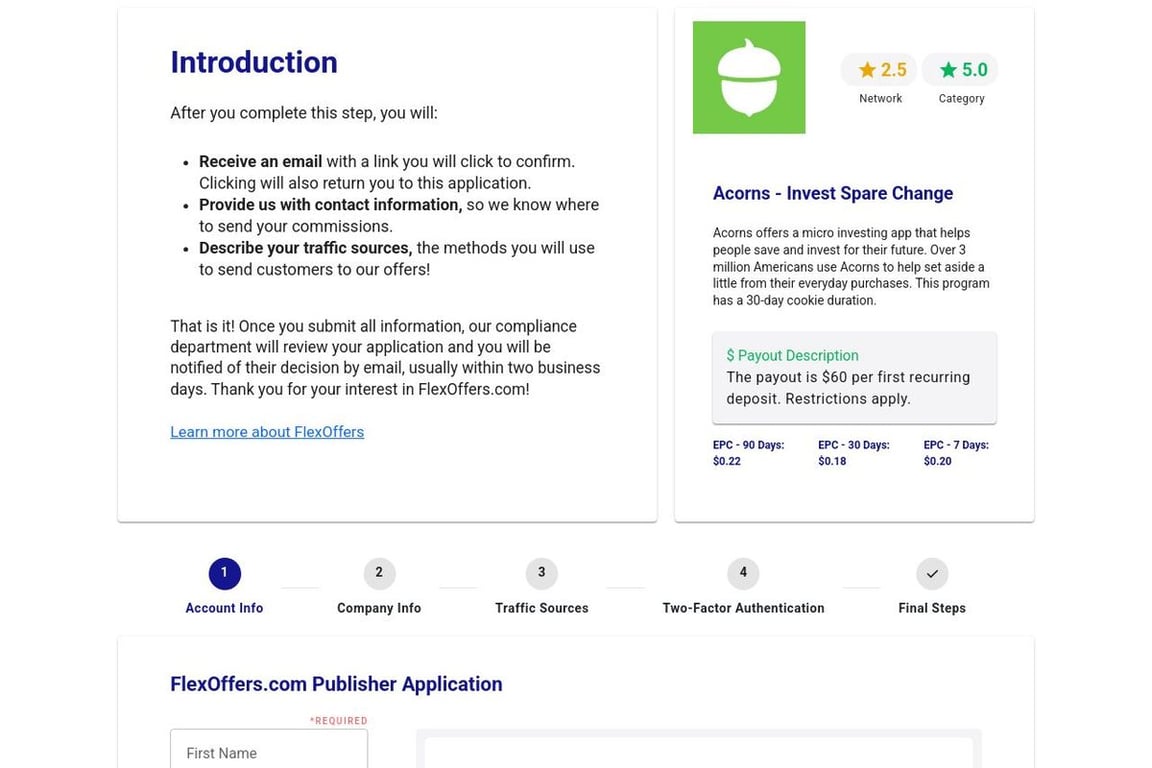
Task: Click the Provide us with contact information bullet
Action: pyautogui.click(x=399, y=215)
